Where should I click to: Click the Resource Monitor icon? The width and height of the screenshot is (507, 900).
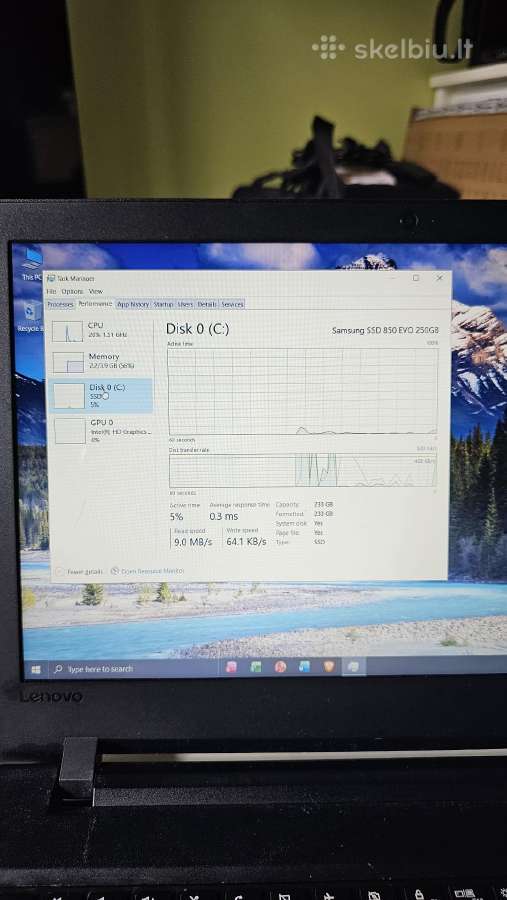click(x=114, y=571)
